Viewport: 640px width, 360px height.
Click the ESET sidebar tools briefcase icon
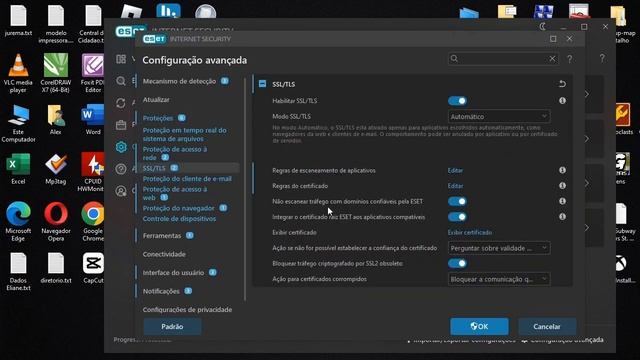click(121, 125)
